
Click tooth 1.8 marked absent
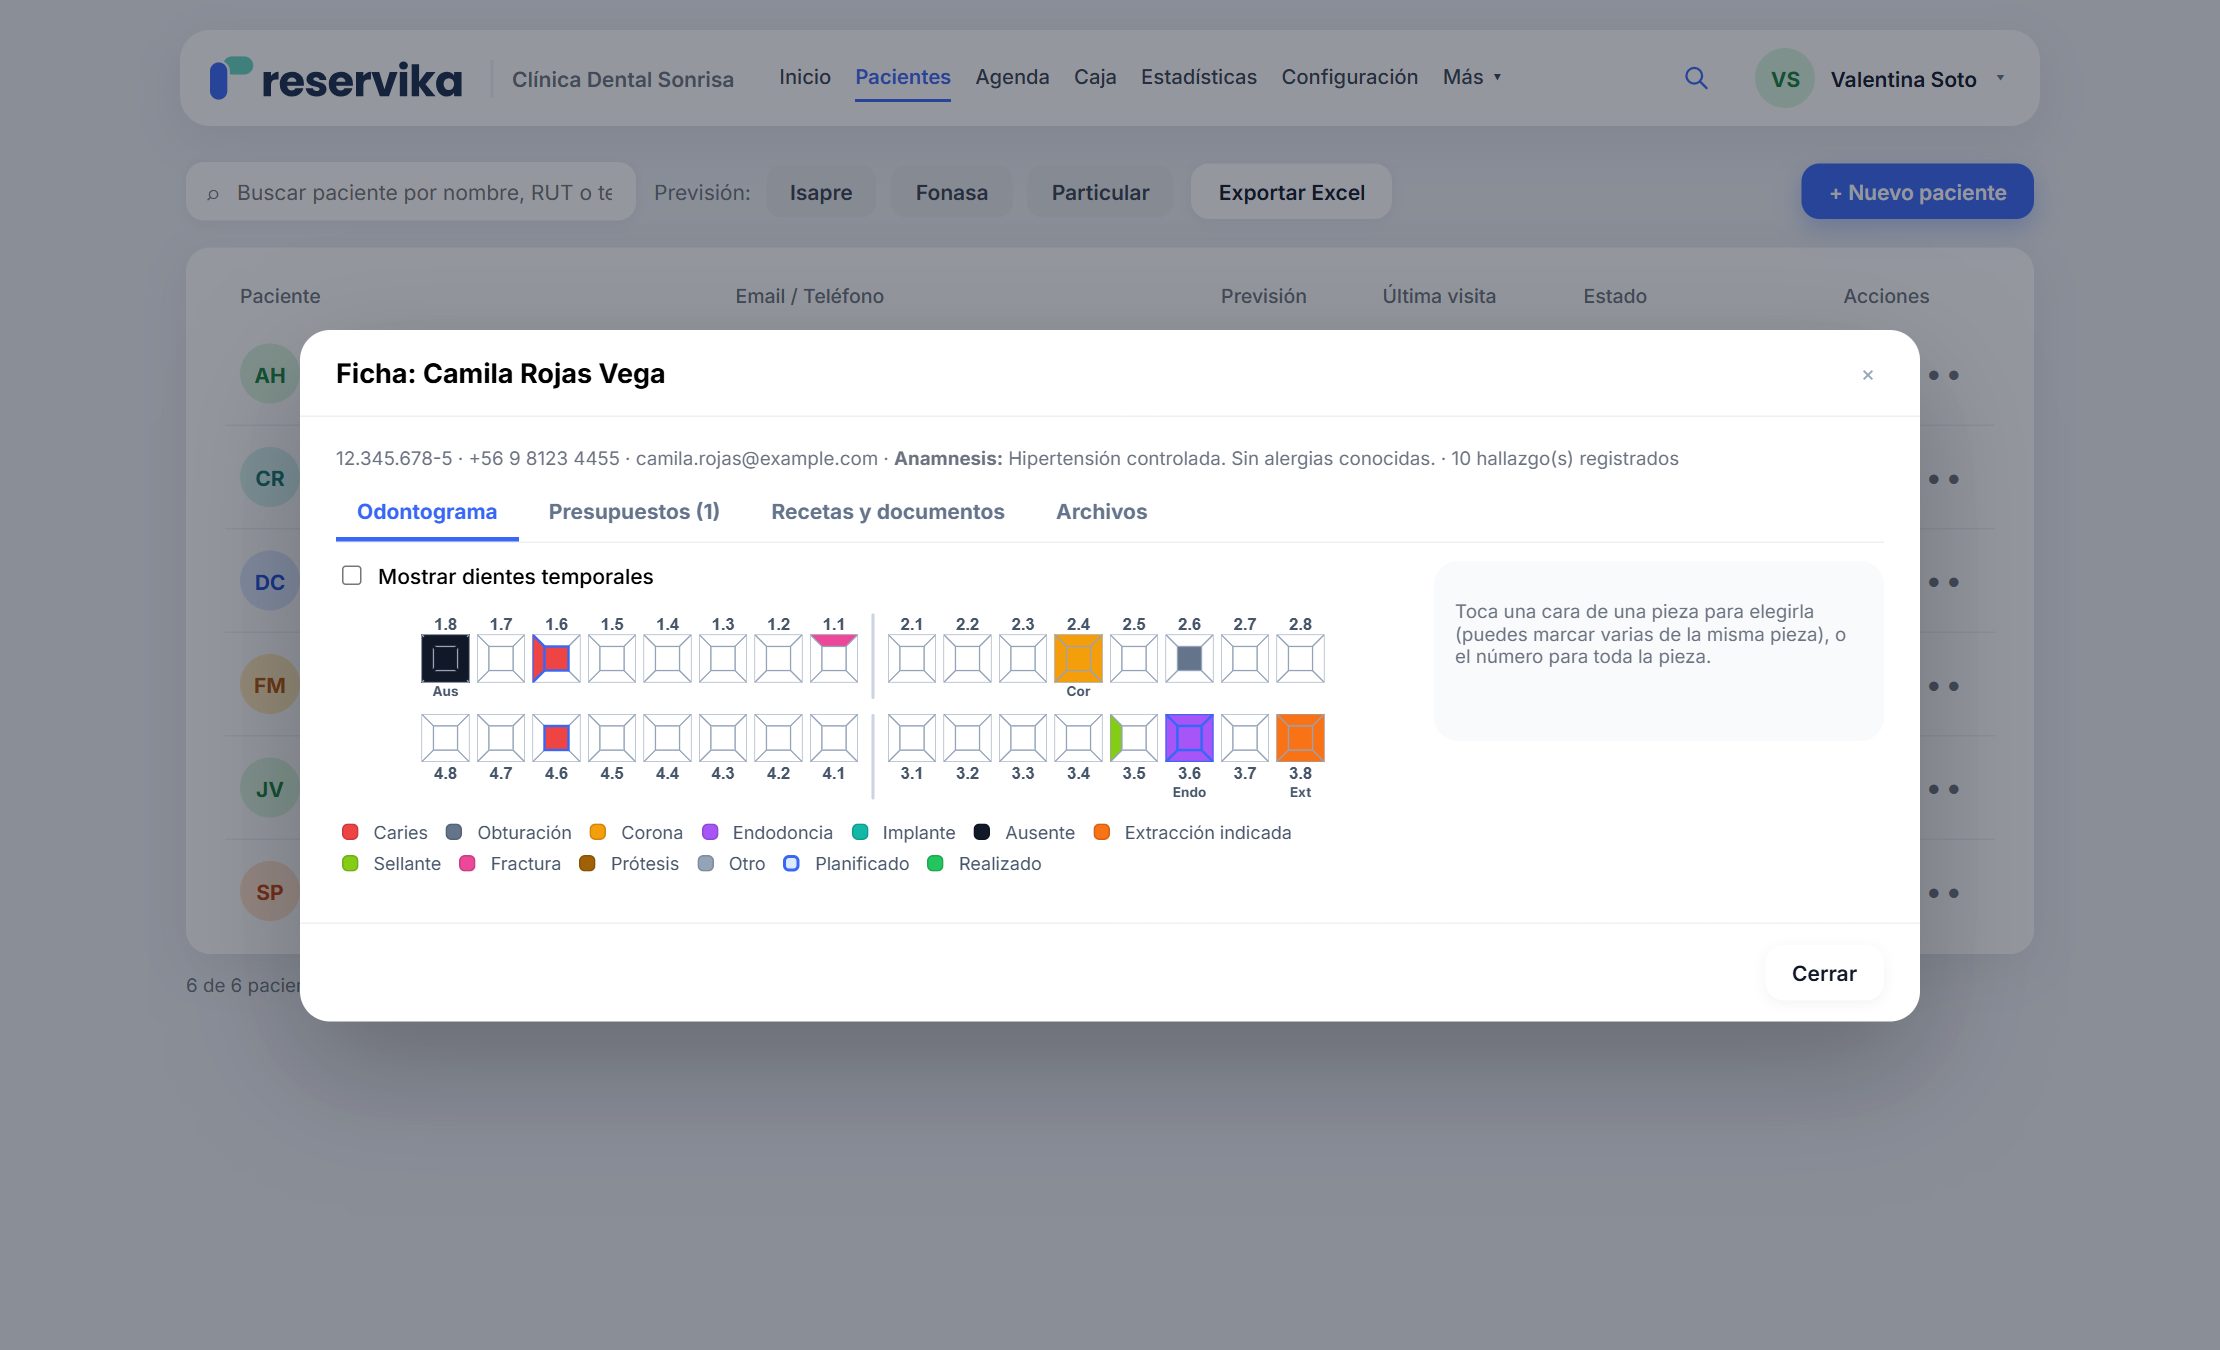[445, 658]
